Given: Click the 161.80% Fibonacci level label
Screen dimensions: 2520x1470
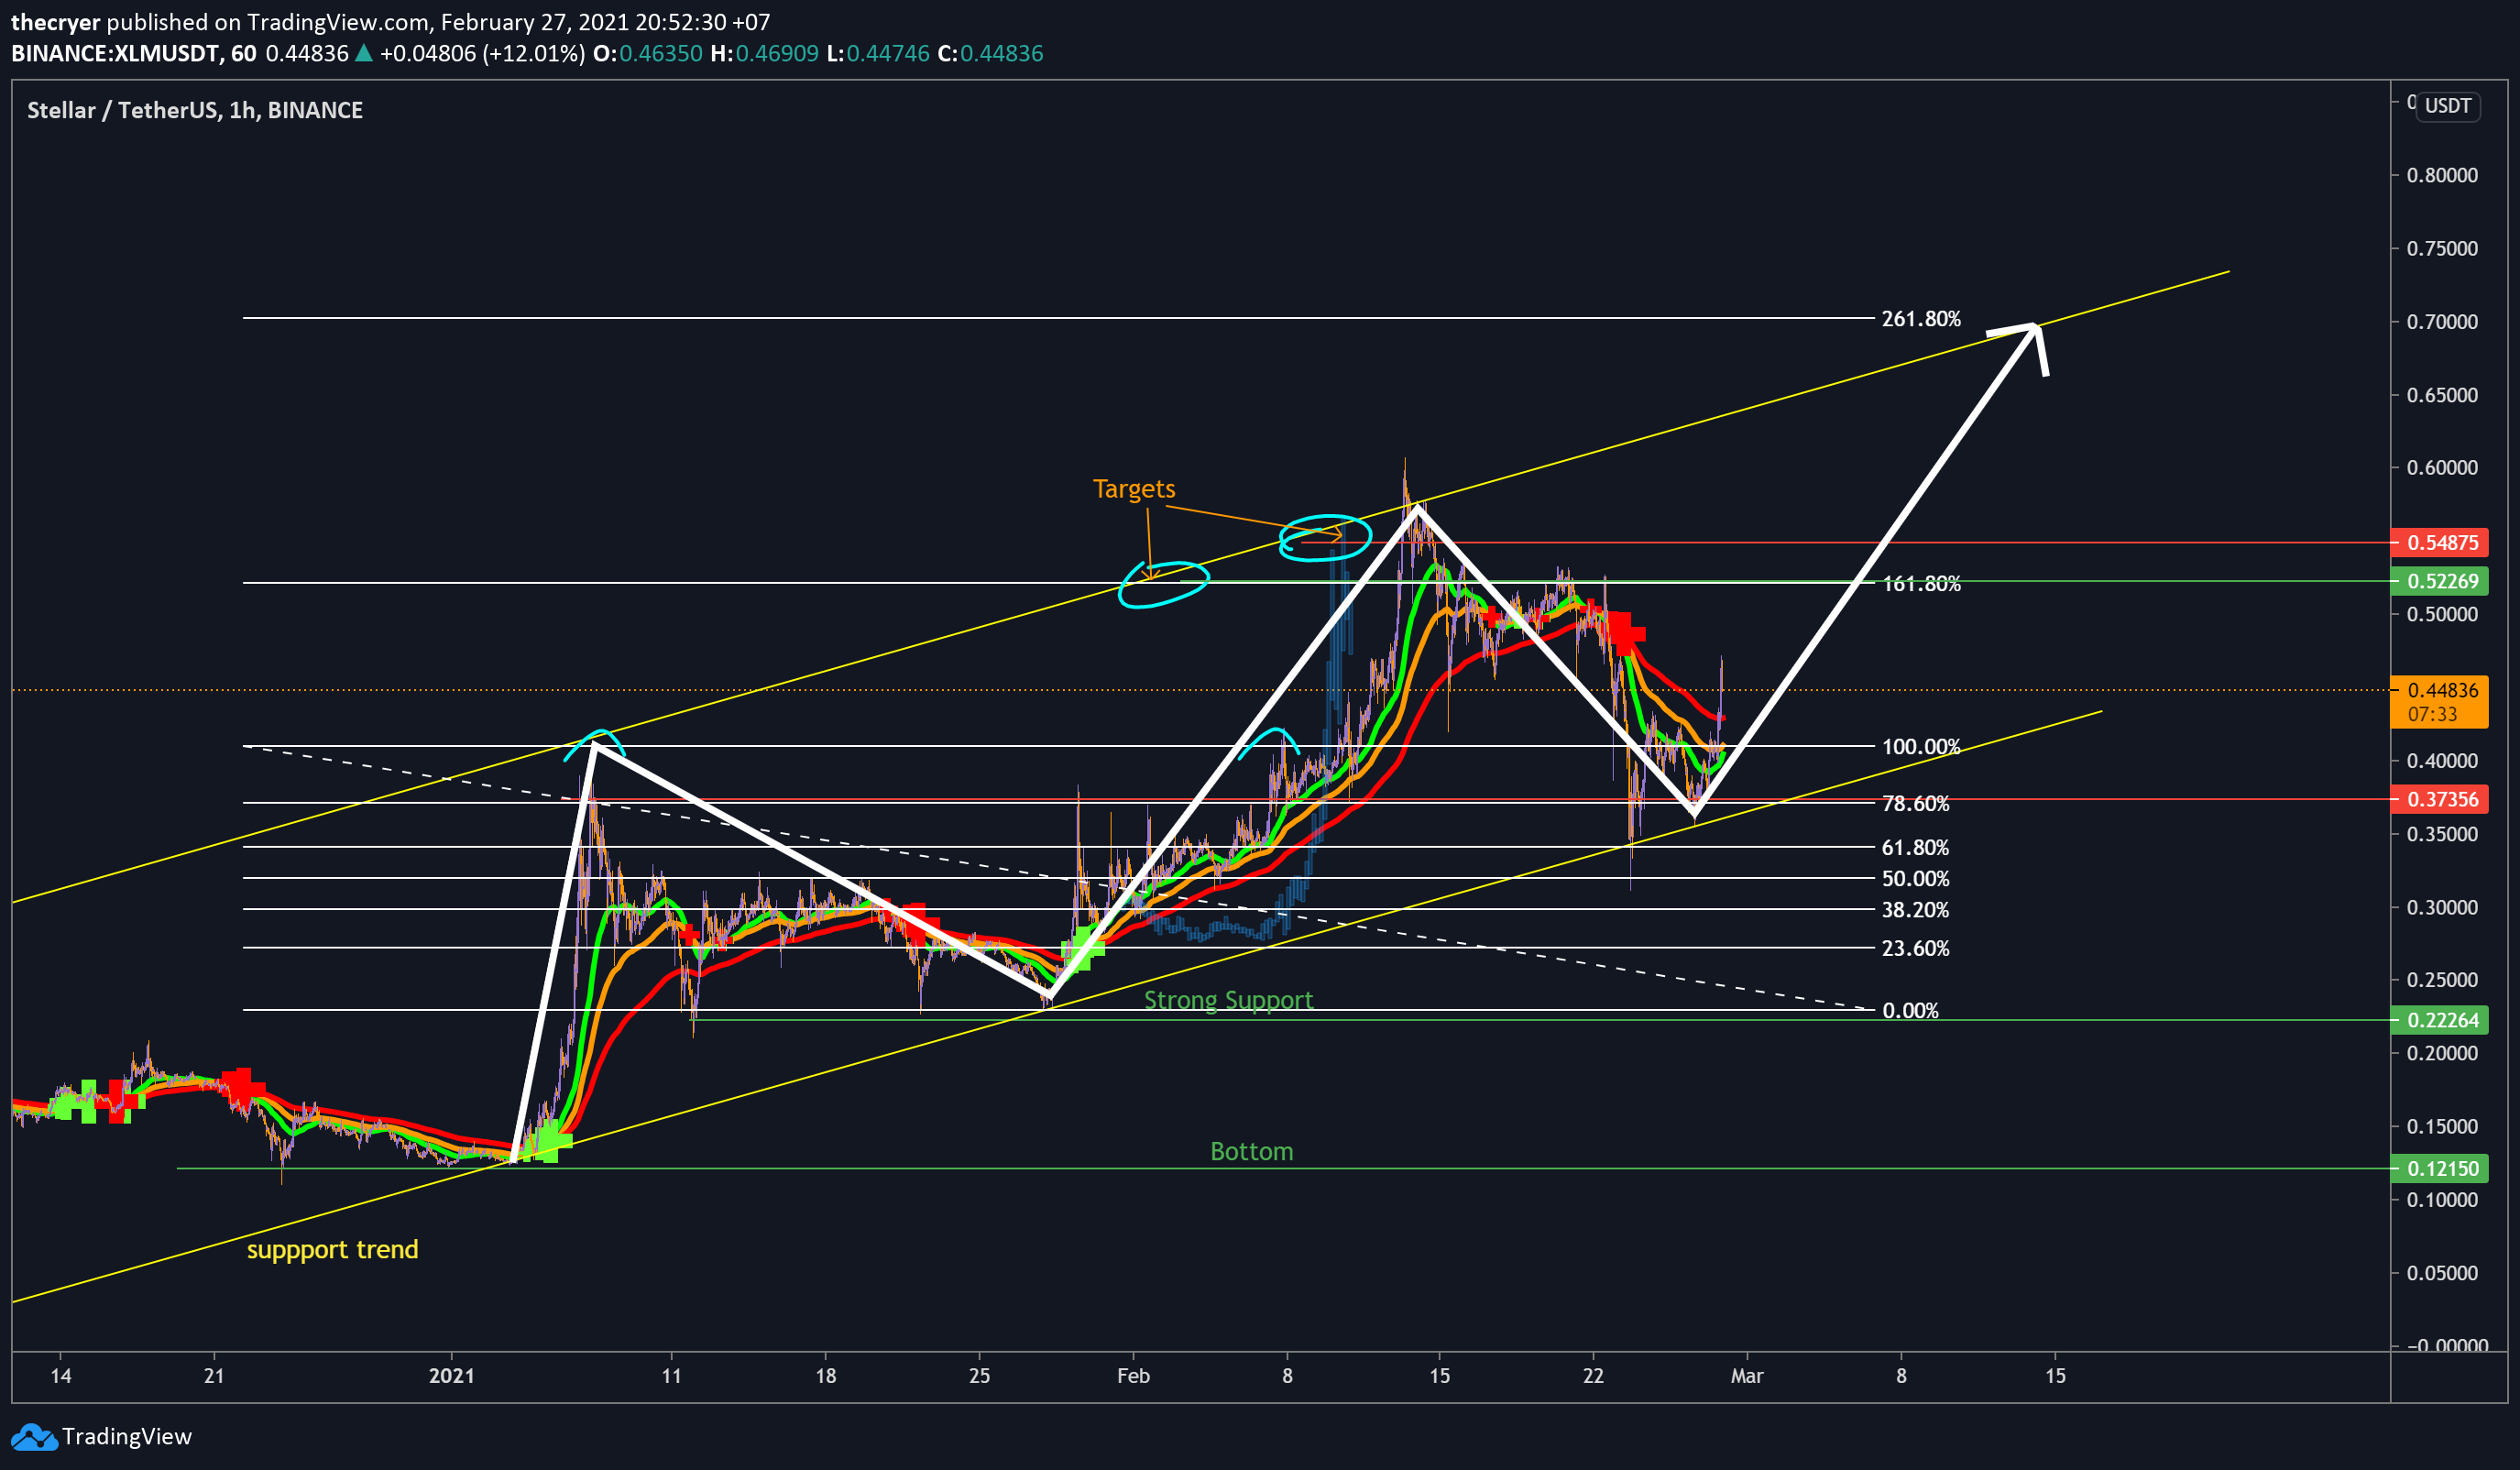Looking at the screenshot, I should pyautogui.click(x=1921, y=584).
